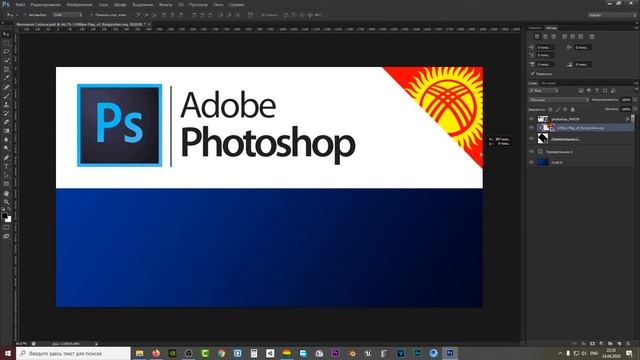The height and width of the screenshot is (360, 640).
Task: Select the History Brush tool
Action: coord(6,113)
